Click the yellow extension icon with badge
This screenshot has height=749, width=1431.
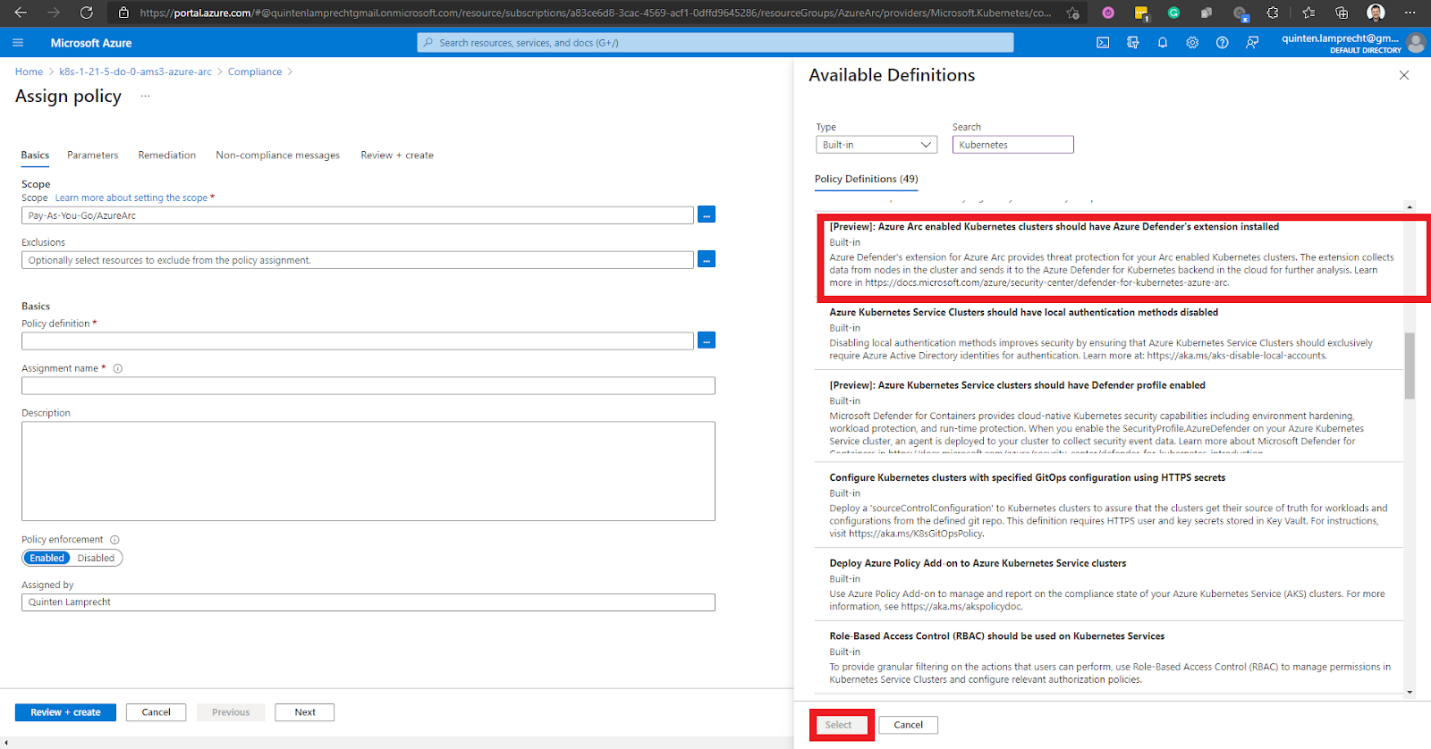(1141, 13)
